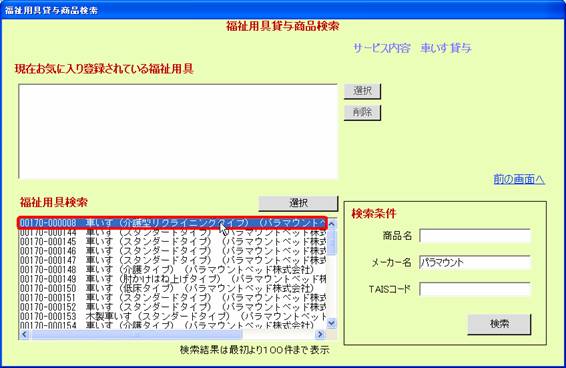Click the list's scroll up arrow
Viewport: 566px width, 368px height.
tap(331, 224)
